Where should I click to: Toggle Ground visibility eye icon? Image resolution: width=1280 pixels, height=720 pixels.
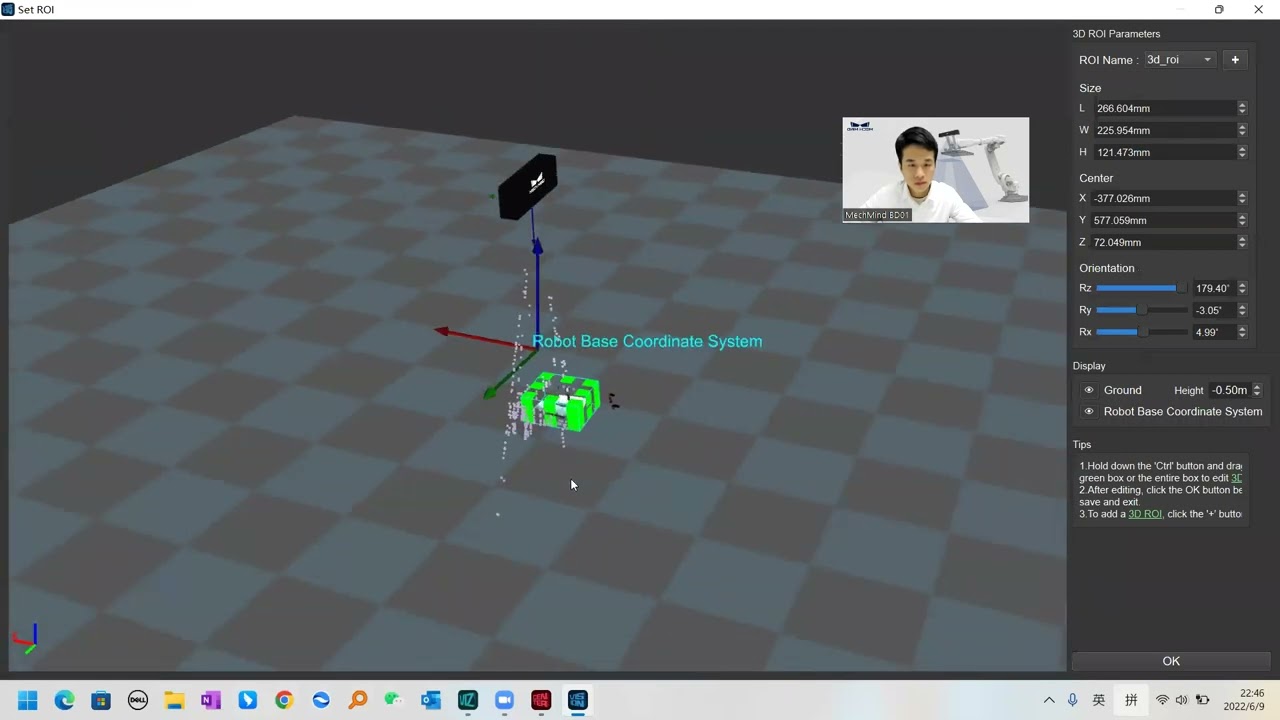coord(1089,390)
